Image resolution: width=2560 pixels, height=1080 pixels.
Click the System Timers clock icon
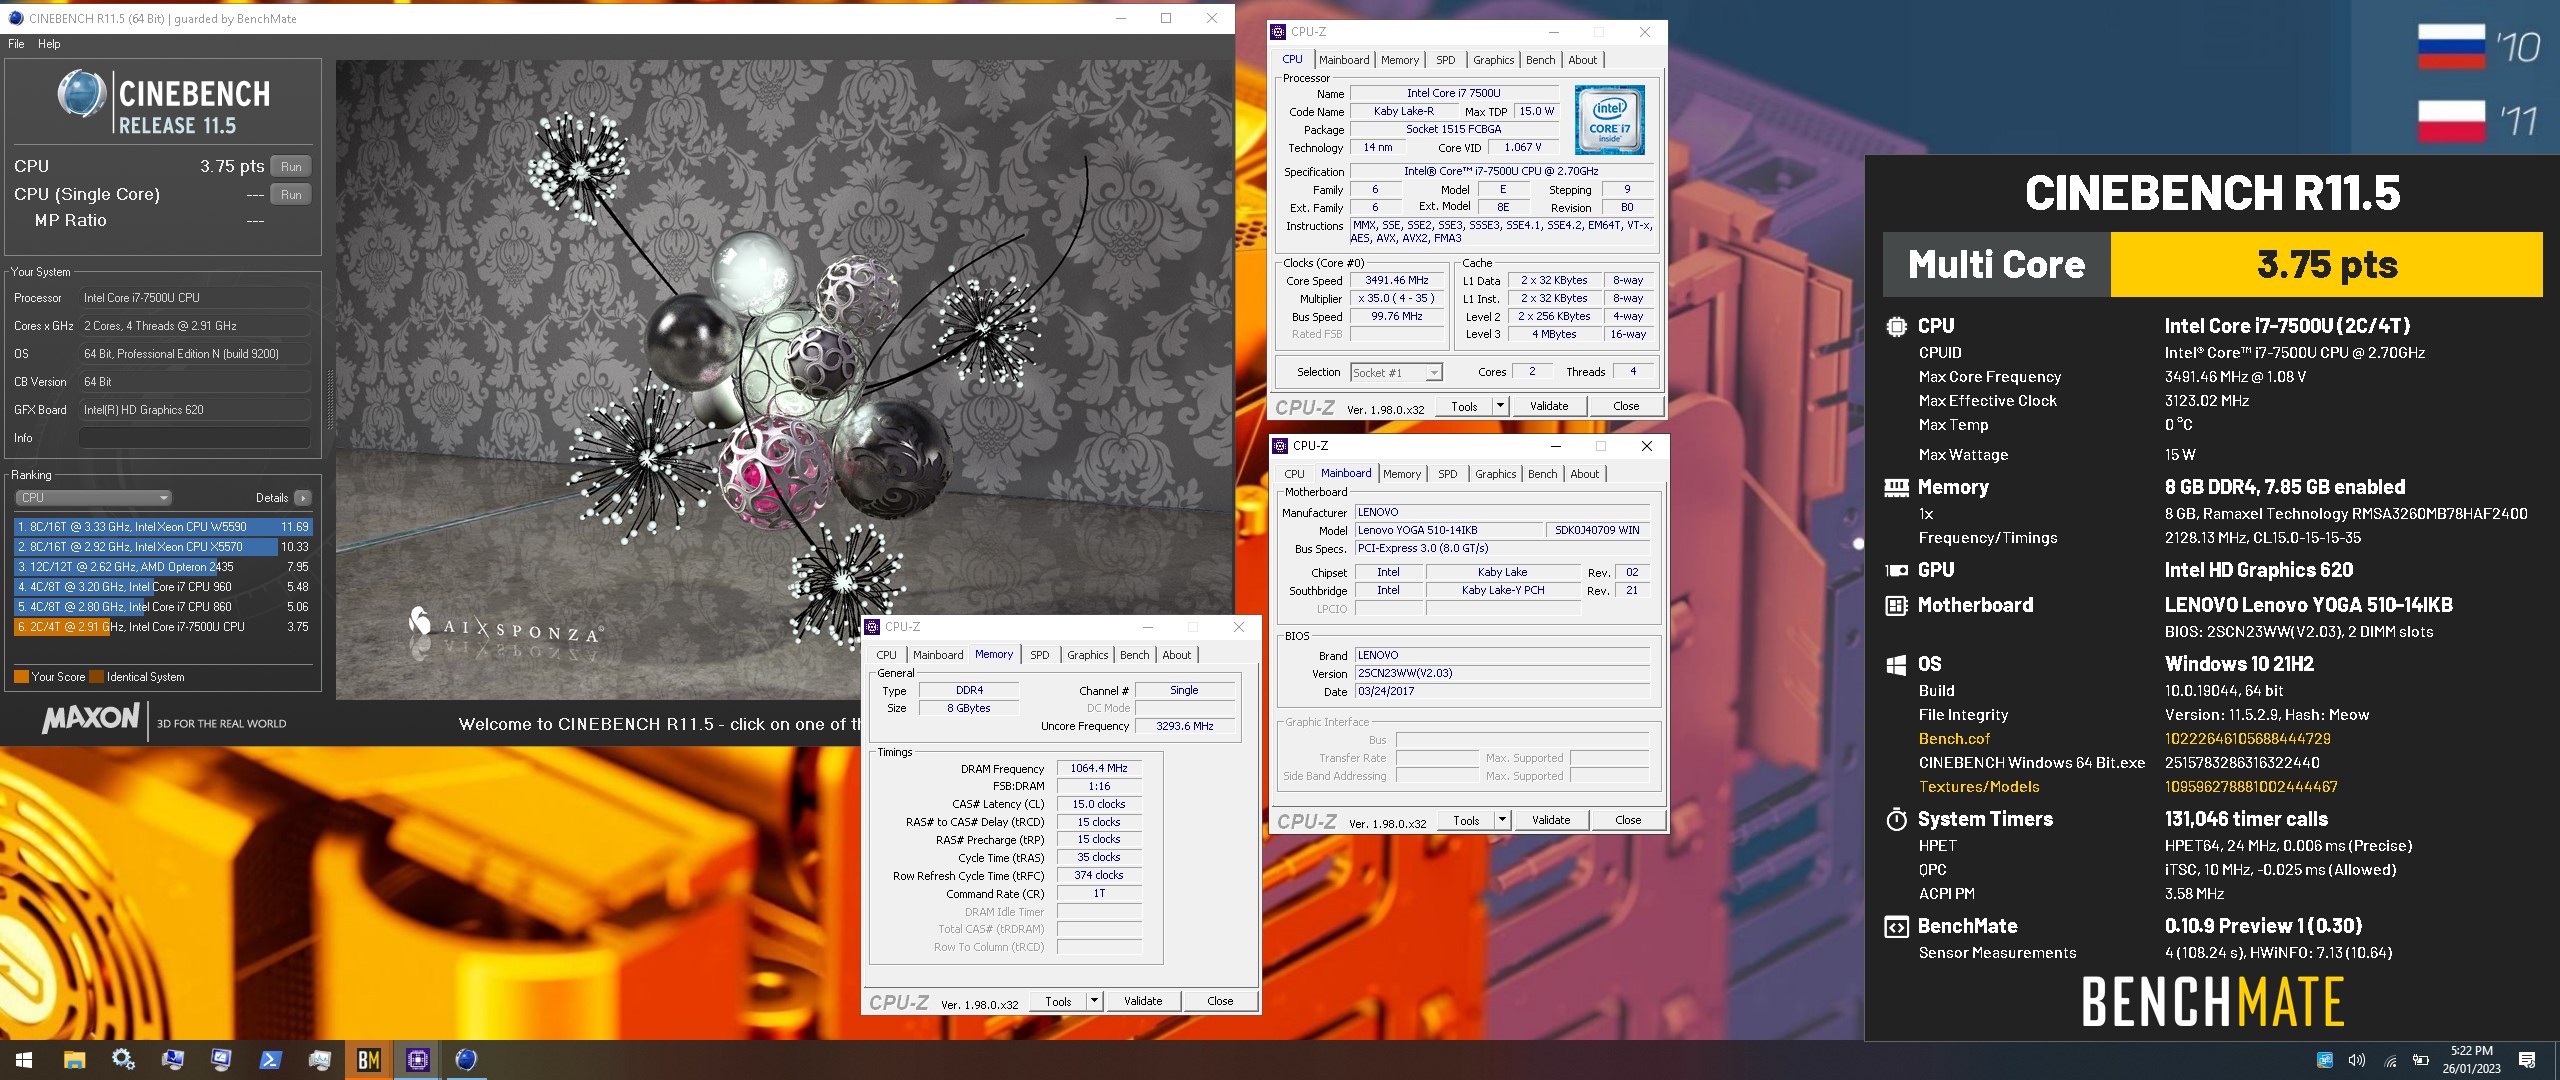click(x=1896, y=820)
